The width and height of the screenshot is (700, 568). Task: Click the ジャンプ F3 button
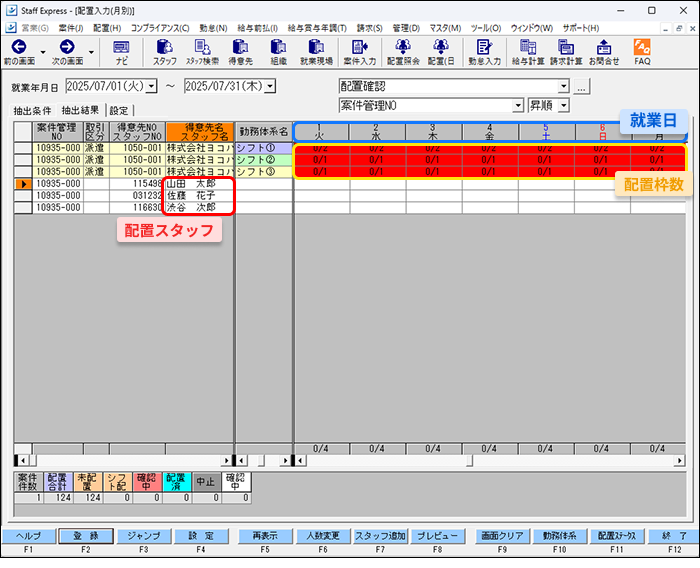point(144,536)
